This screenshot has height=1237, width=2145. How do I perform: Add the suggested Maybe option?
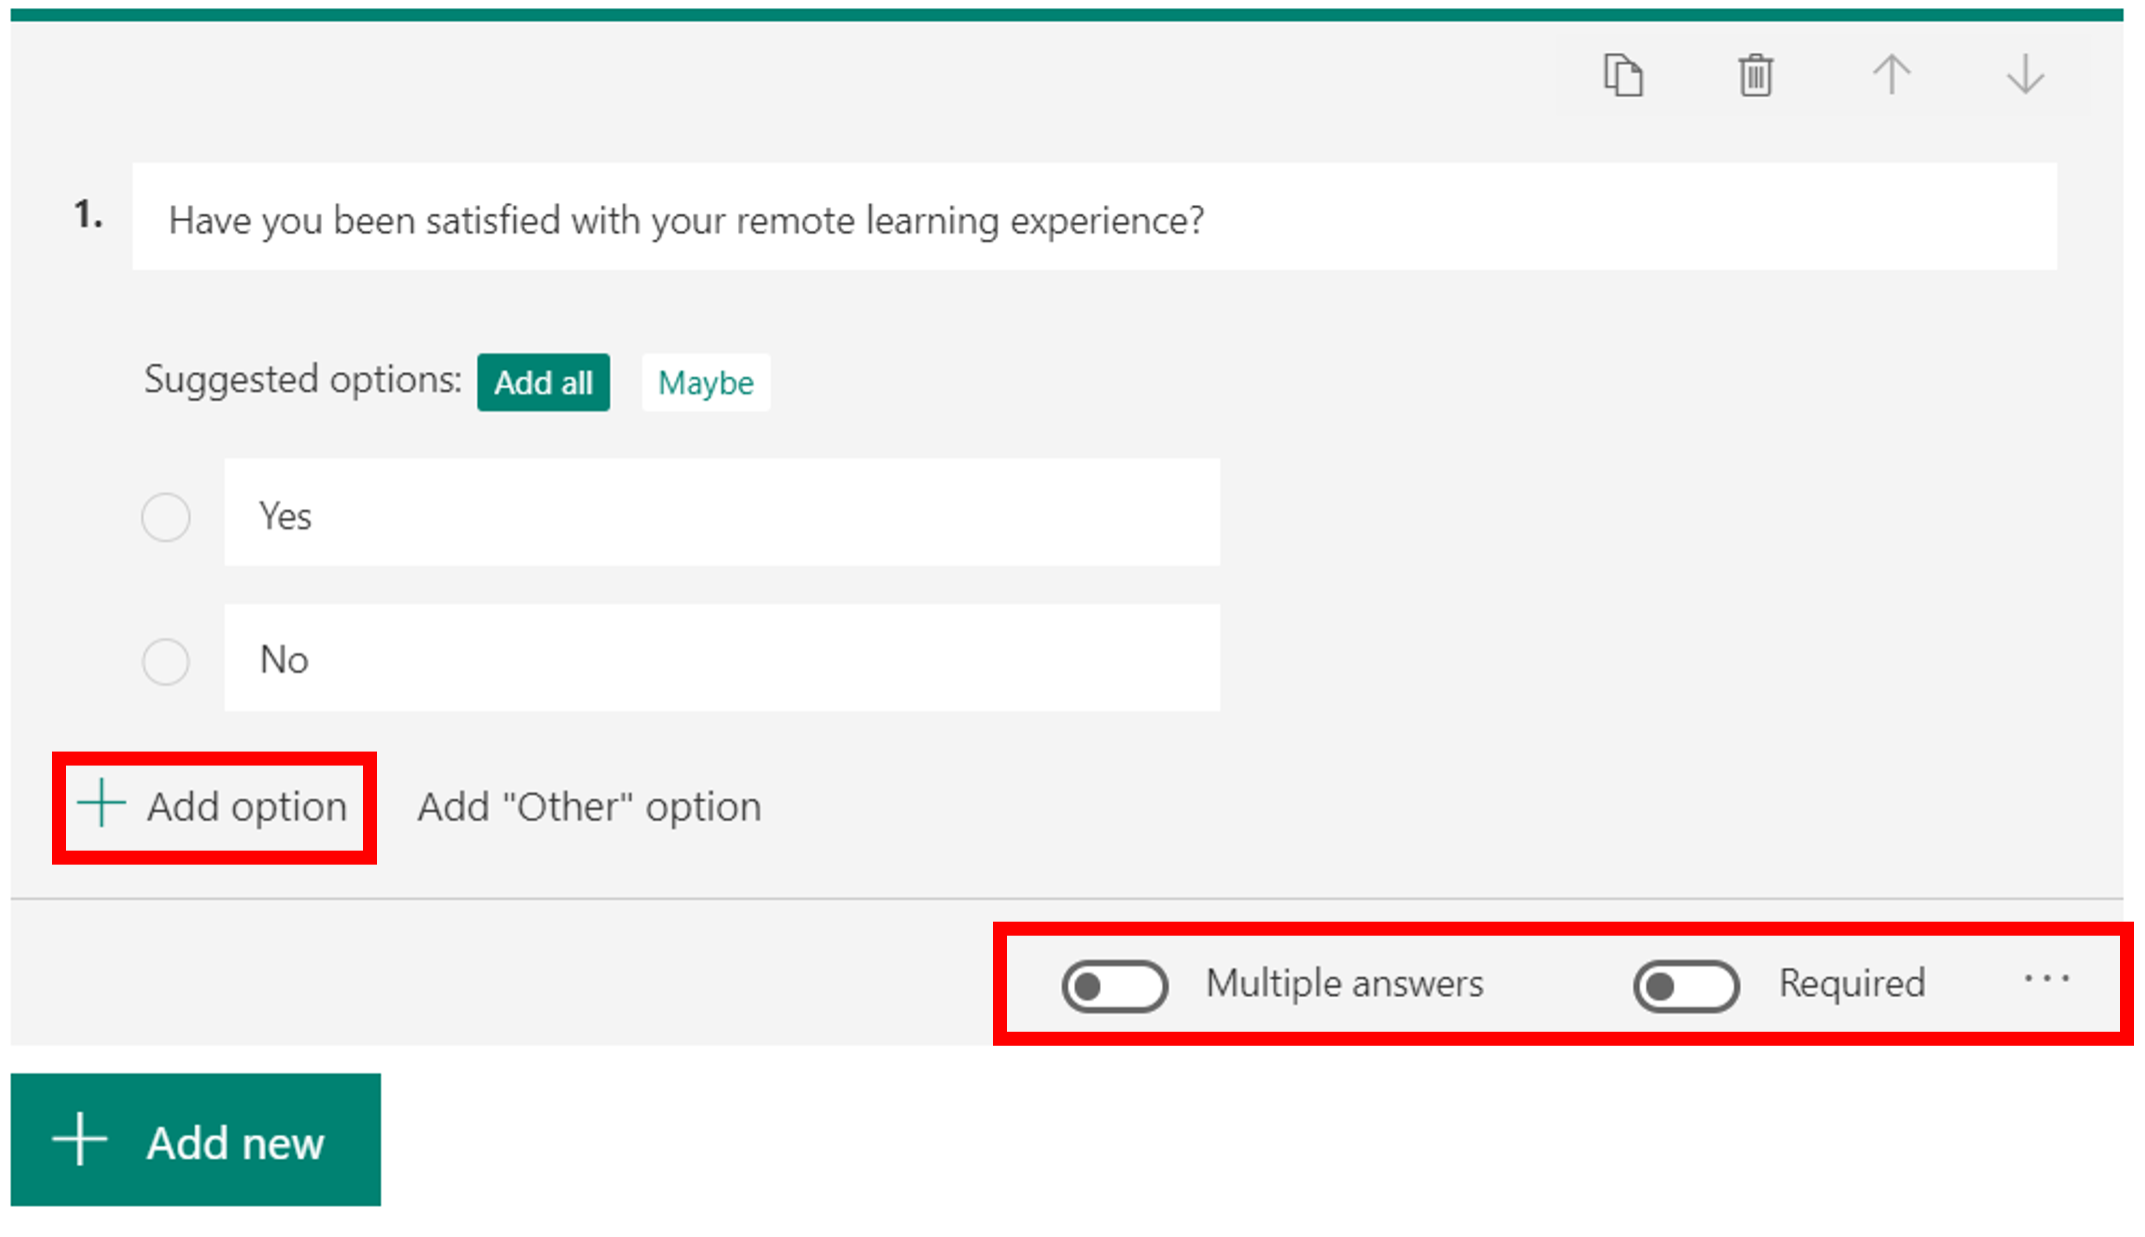coord(705,382)
